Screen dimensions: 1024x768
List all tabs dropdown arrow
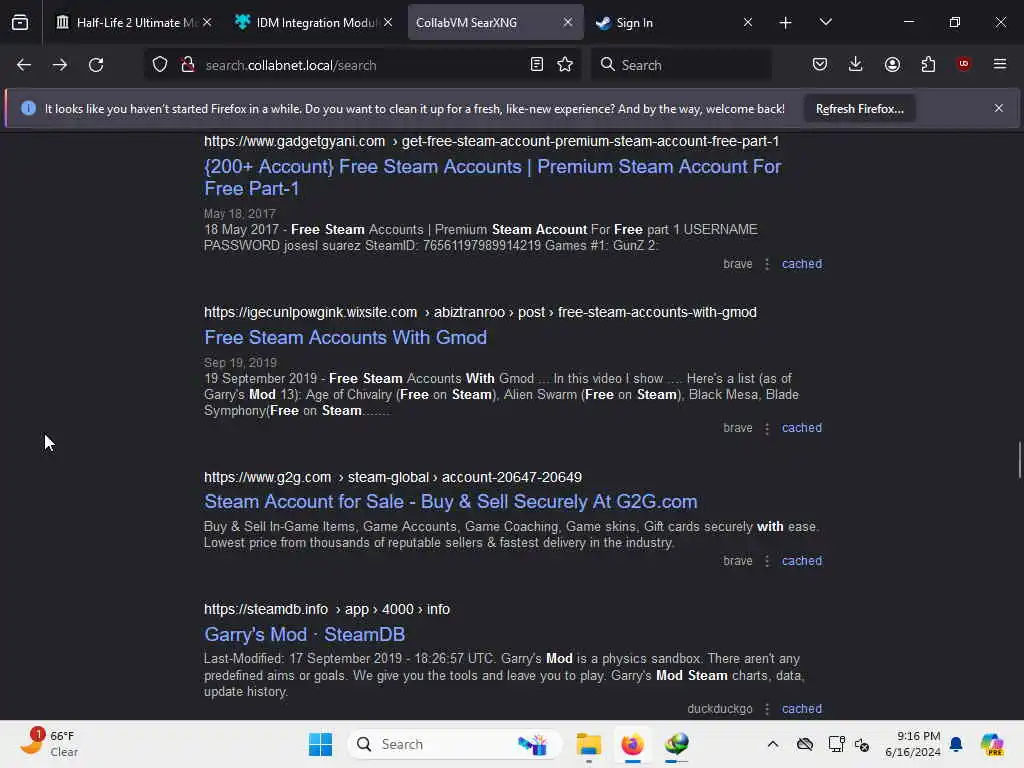[825, 22]
